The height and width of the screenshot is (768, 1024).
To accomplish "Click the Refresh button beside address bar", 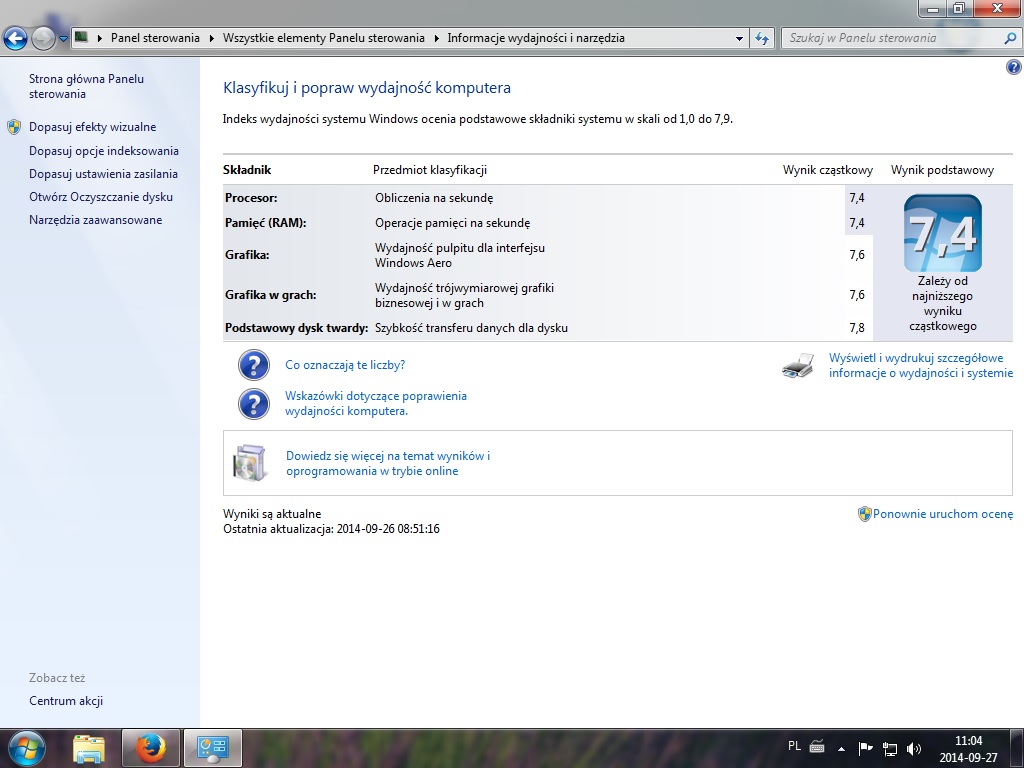I will pyautogui.click(x=761, y=38).
